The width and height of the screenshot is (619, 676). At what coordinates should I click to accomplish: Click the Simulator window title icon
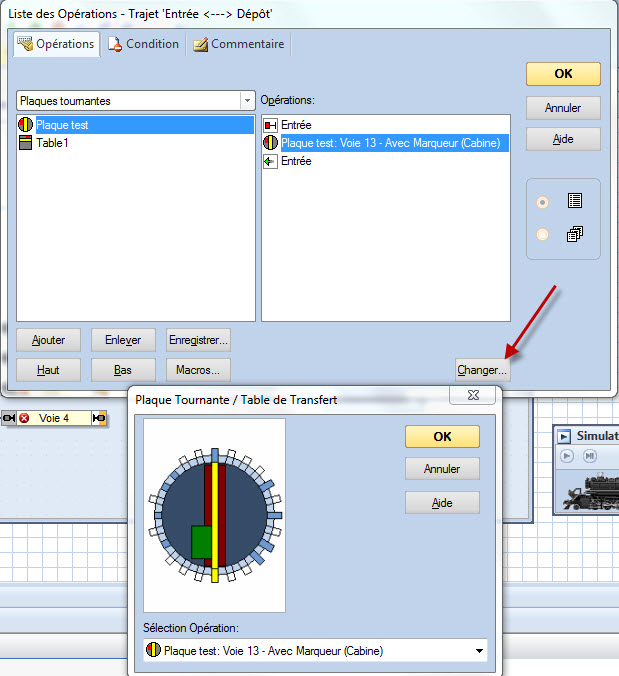point(563,437)
